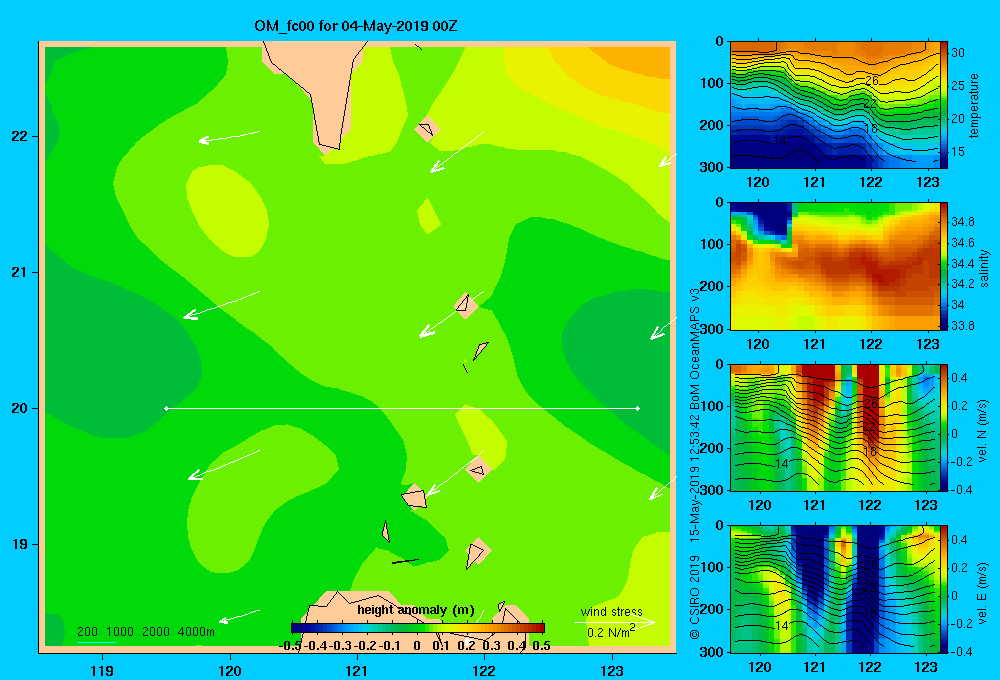Click the 0.5 tick on height anomaly scale
Viewport: 1000px width, 680px height.
click(x=541, y=646)
